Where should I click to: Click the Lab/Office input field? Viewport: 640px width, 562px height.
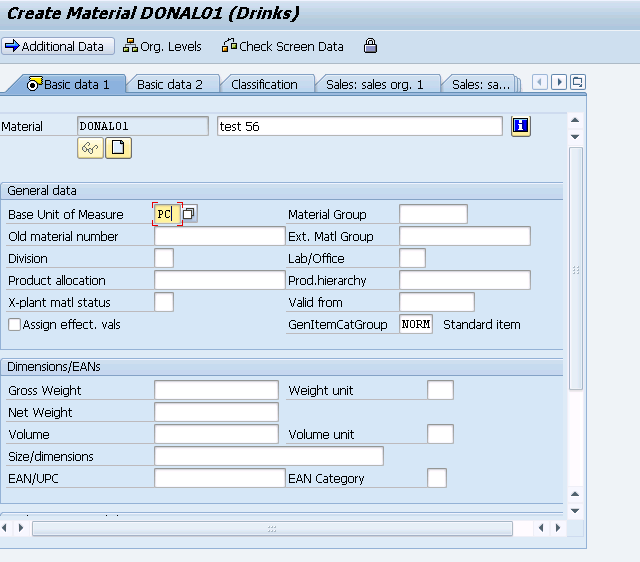(412, 258)
